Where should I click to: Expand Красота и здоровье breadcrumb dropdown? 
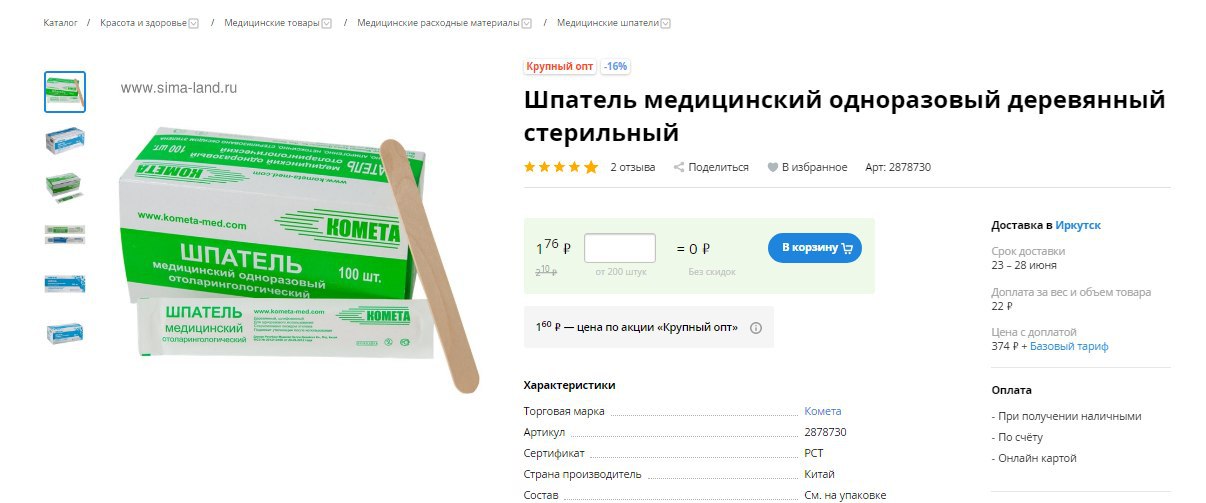tap(194, 23)
